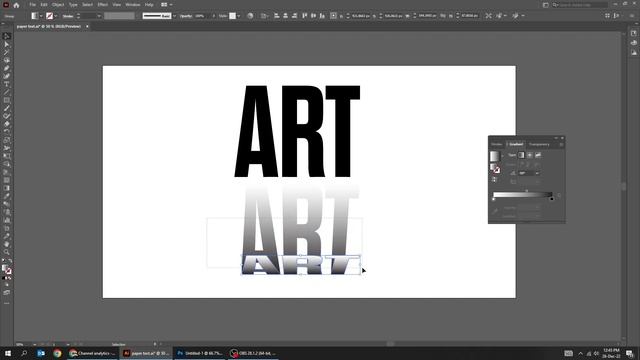Image resolution: width=640 pixels, height=360 pixels.
Task: Switch to the Transparency tab
Action: tap(539, 144)
